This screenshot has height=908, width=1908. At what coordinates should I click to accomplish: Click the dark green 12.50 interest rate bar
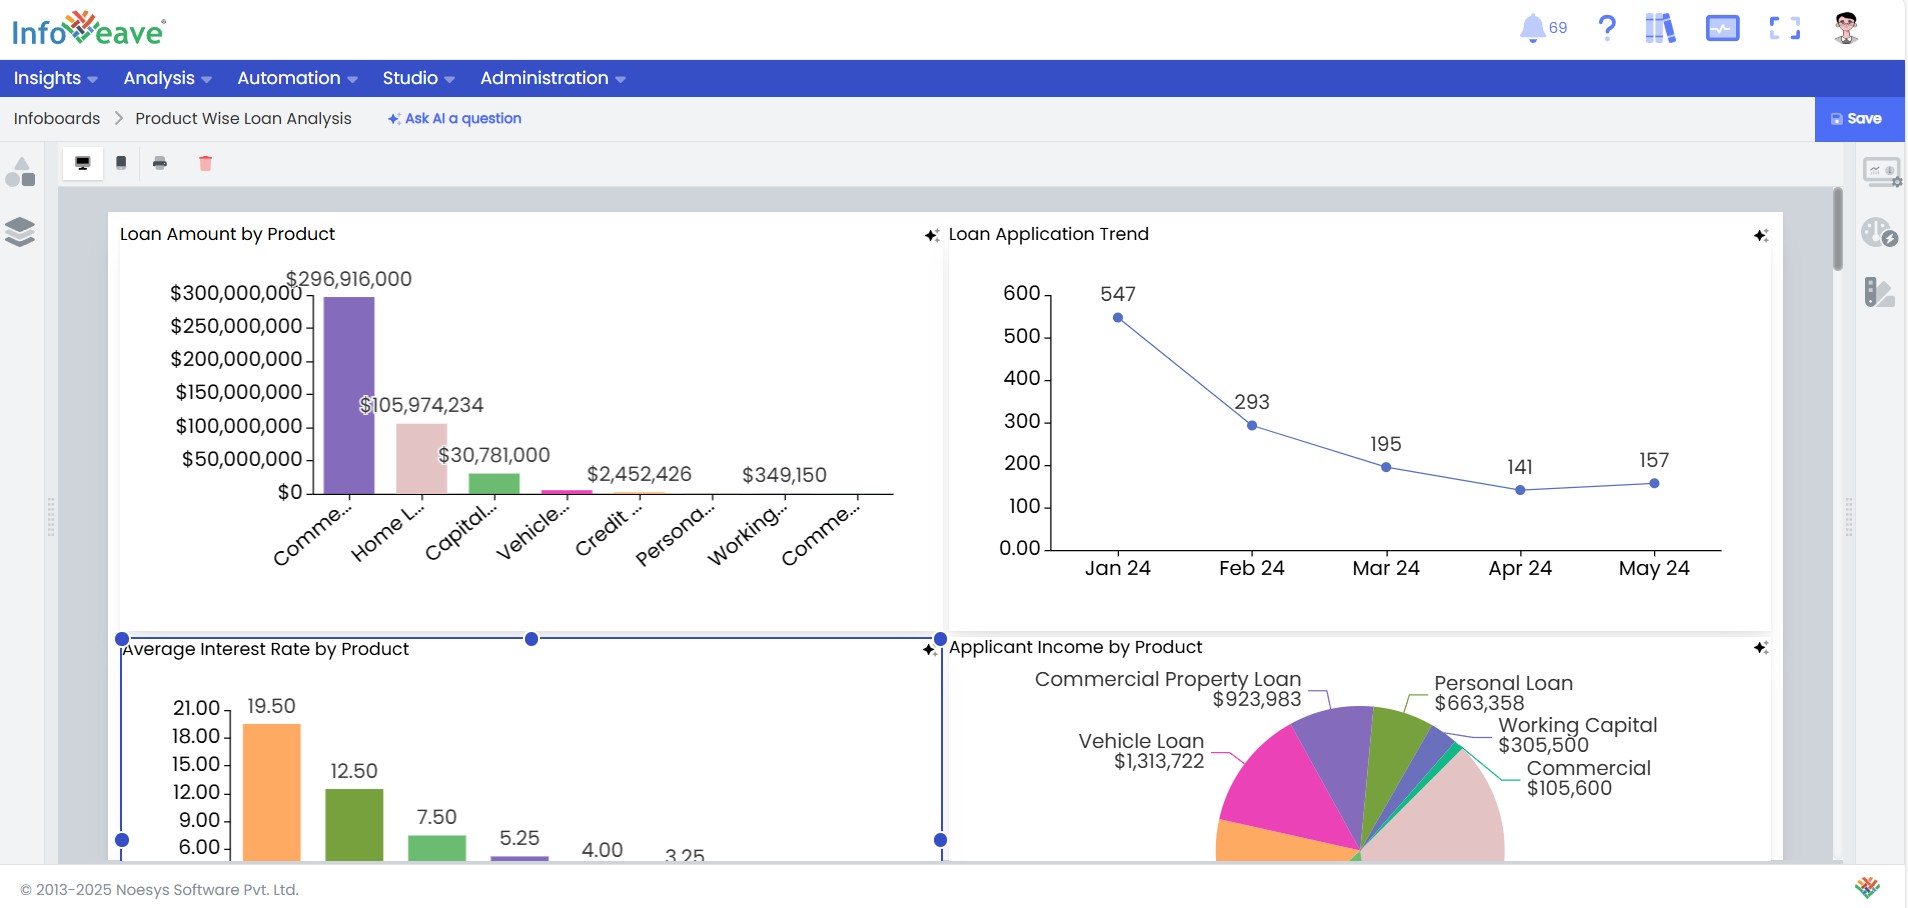coord(354,825)
